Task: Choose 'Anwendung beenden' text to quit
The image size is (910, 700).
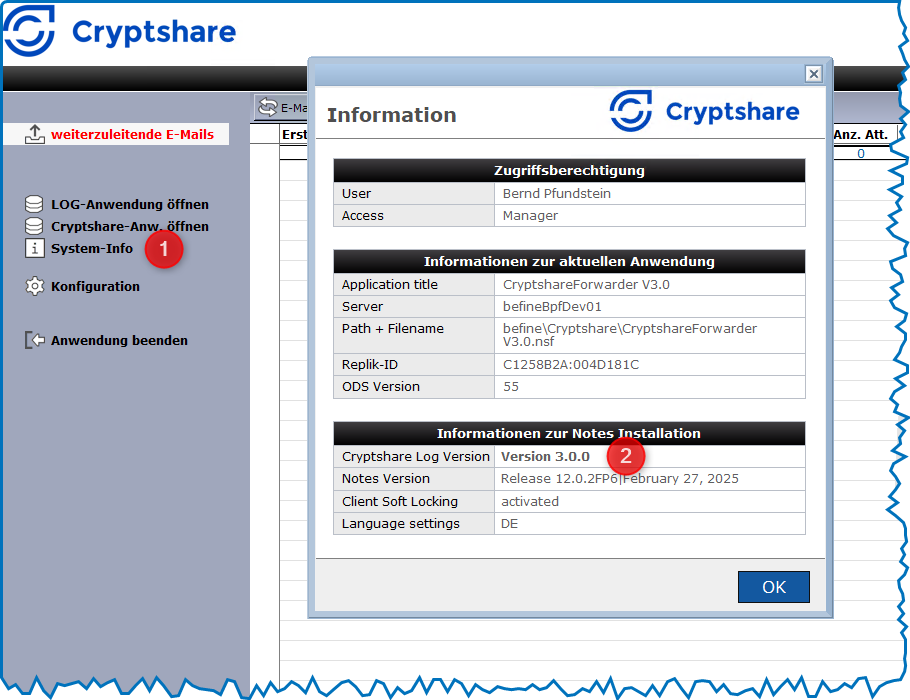Action: pyautogui.click(x=119, y=340)
